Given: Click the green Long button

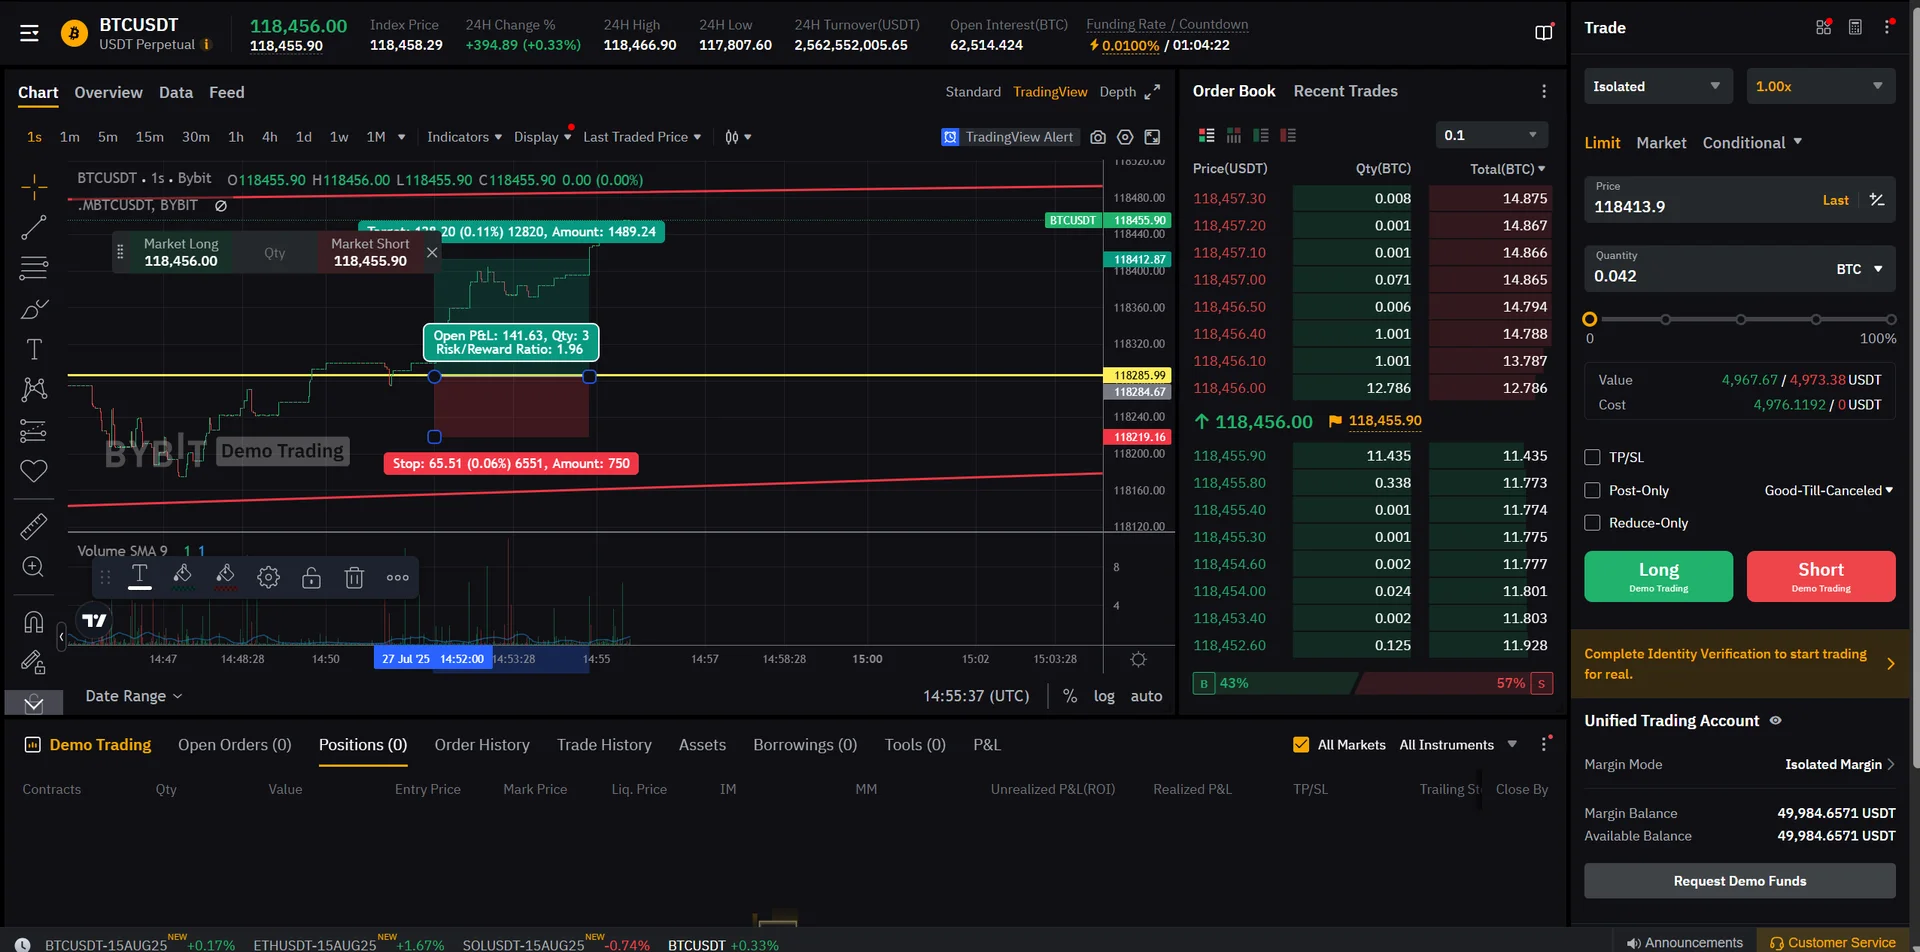Looking at the screenshot, I should coord(1658,576).
